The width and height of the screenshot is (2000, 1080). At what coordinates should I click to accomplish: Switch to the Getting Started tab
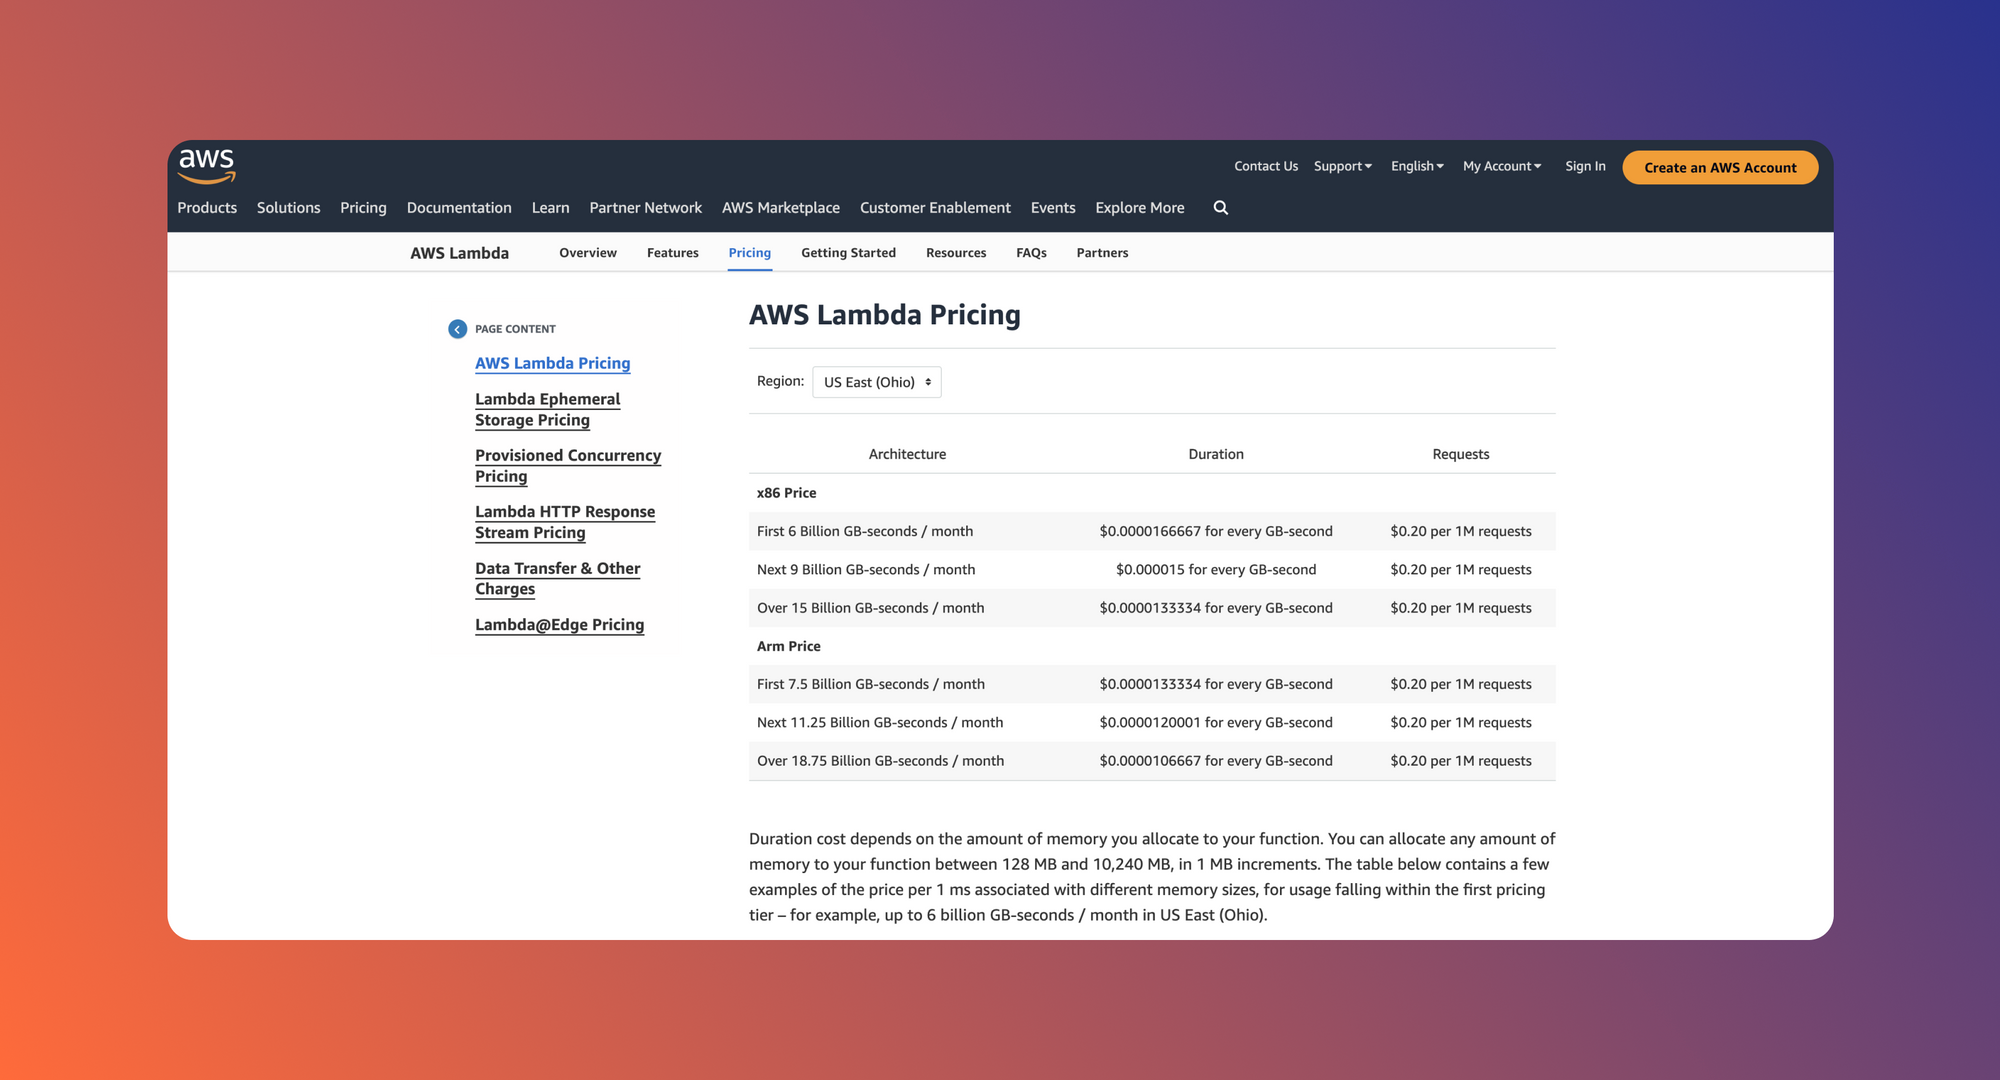tap(848, 253)
